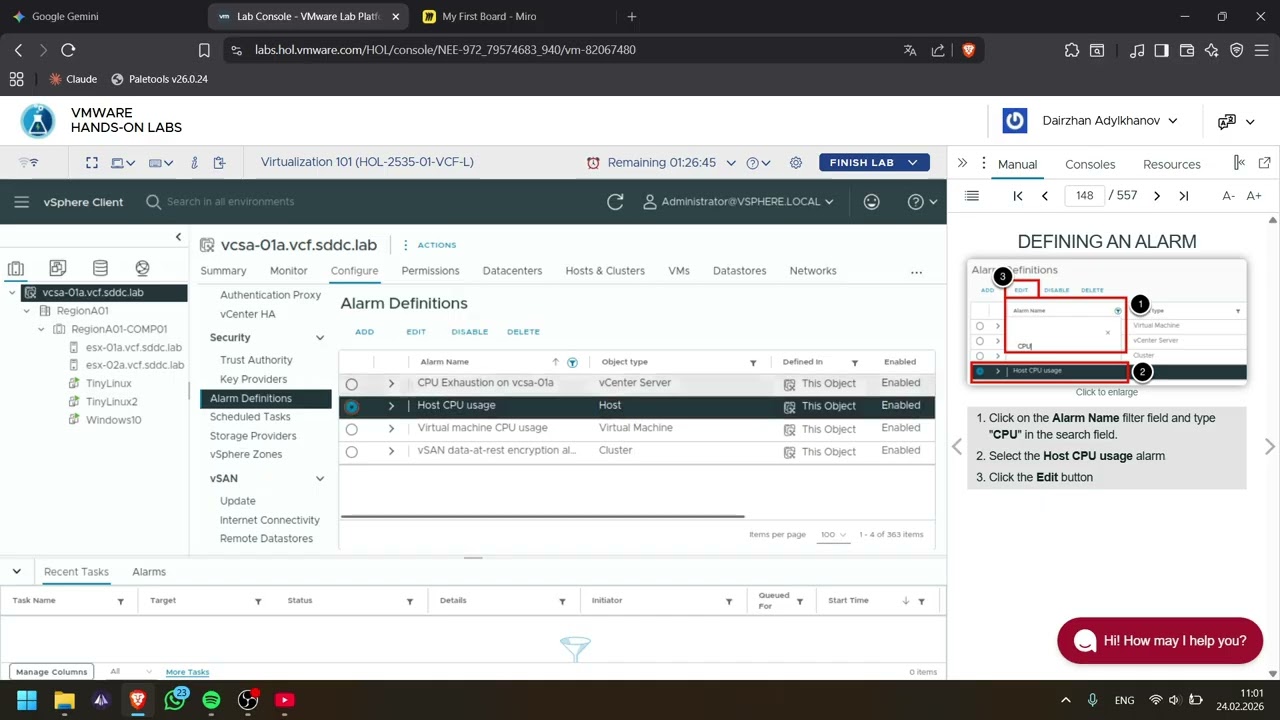The height and width of the screenshot is (720, 1280).
Task: Jump to last manual page
Action: click(1184, 196)
